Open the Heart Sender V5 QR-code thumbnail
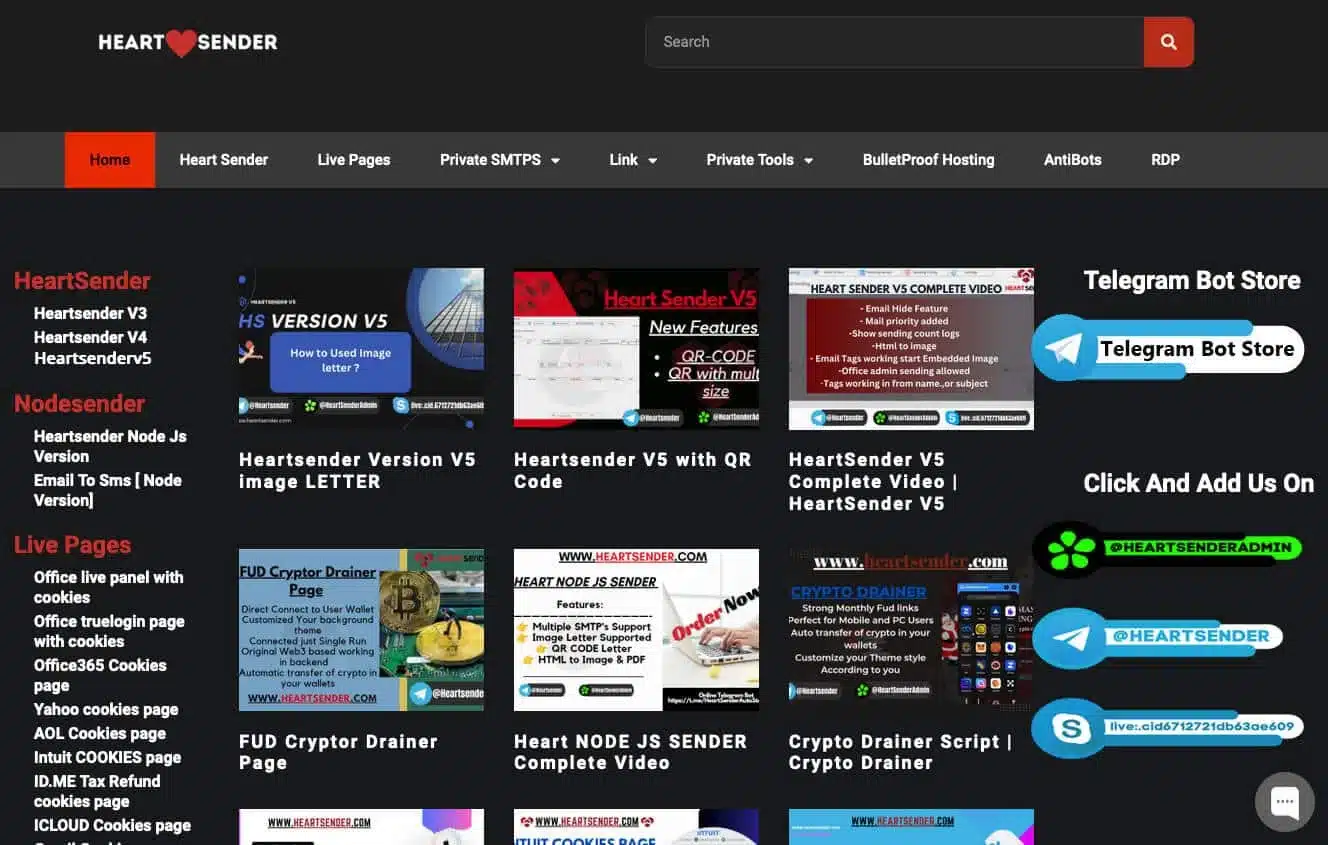This screenshot has width=1328, height=845. [x=636, y=348]
